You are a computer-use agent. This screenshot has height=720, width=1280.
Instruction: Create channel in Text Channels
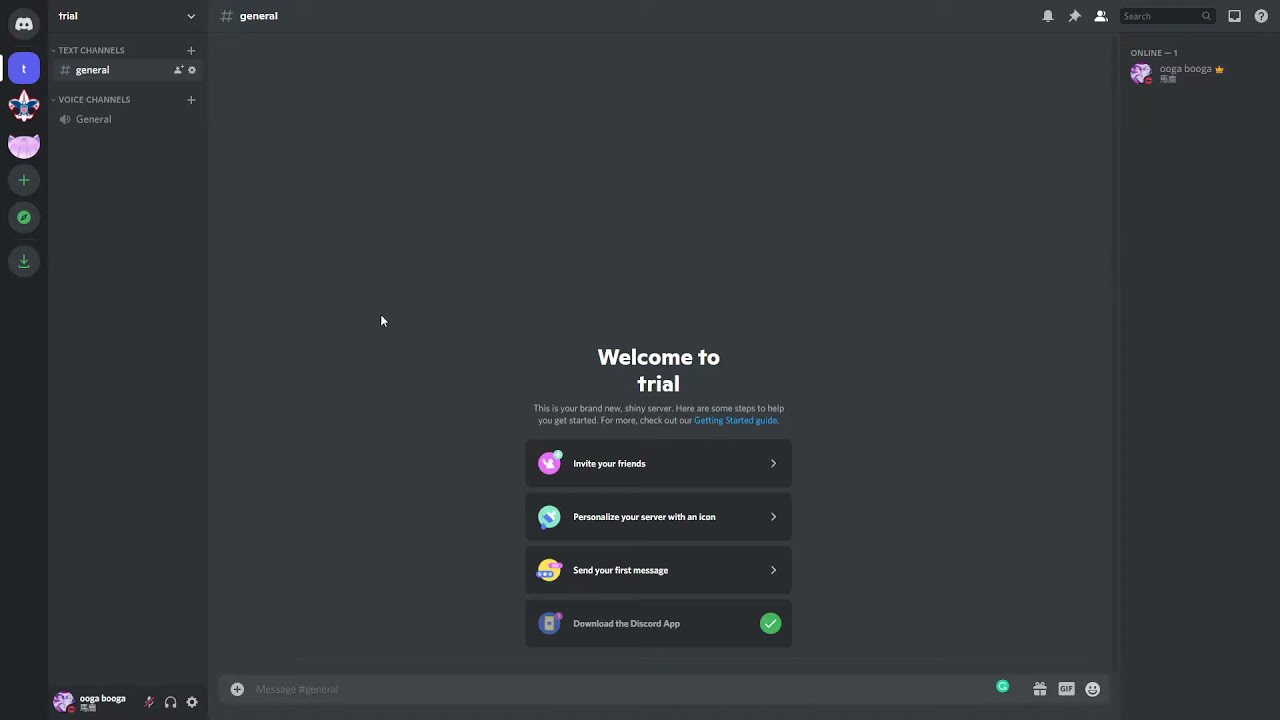pyautogui.click(x=191, y=50)
